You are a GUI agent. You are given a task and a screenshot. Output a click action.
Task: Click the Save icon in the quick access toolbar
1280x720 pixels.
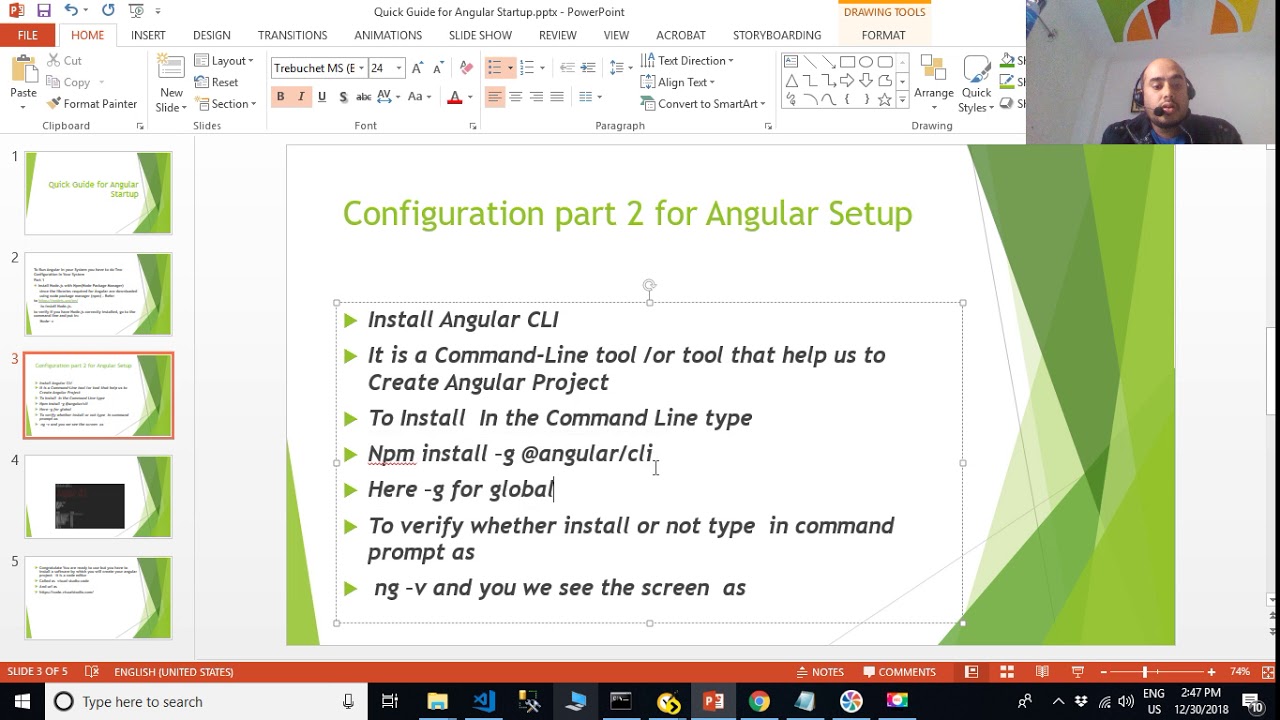[43, 11]
